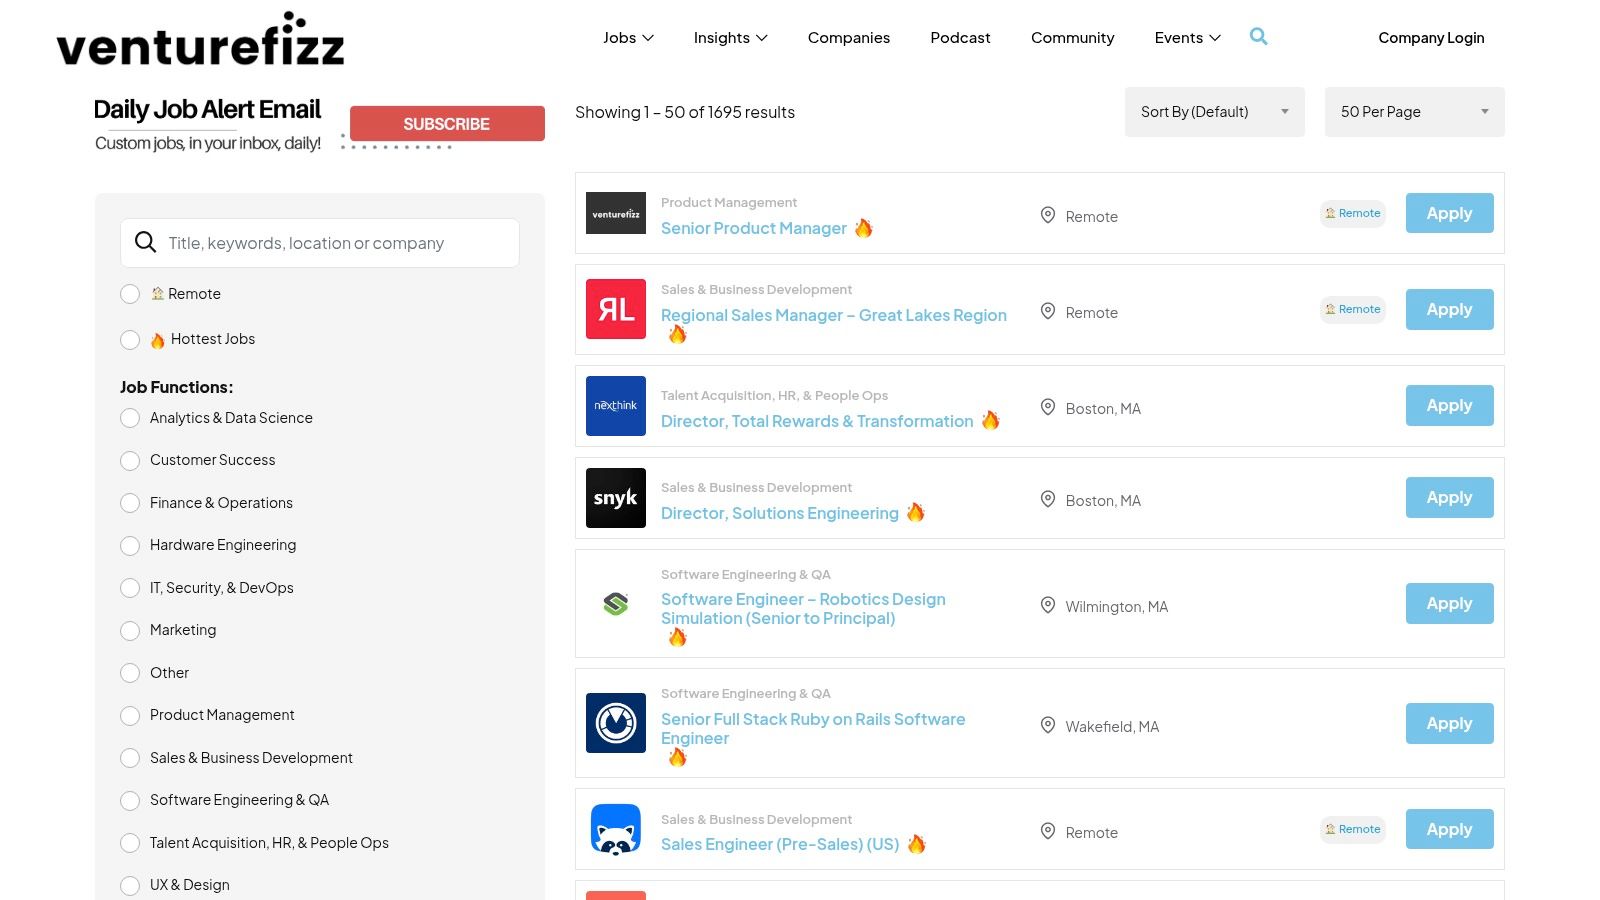Screen dimensions: 1600x900
Task: Click the 'Showing 1 – 50 of 1695 results' text
Action: pyautogui.click(x=685, y=112)
